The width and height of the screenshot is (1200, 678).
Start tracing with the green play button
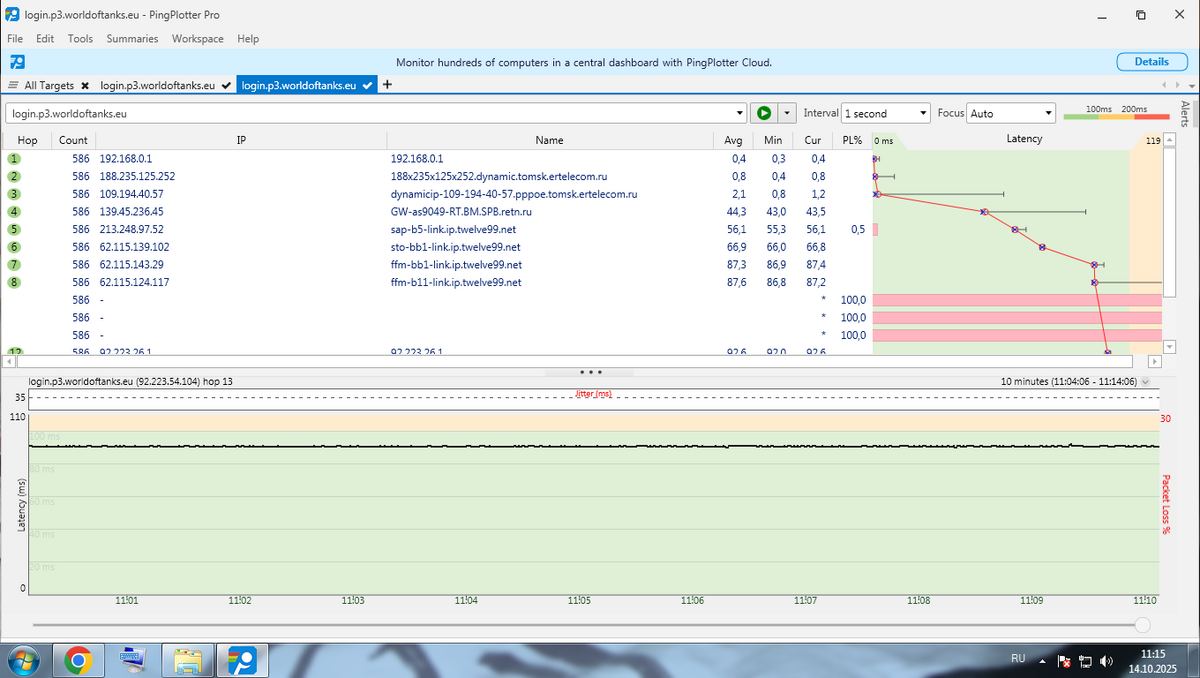765,113
